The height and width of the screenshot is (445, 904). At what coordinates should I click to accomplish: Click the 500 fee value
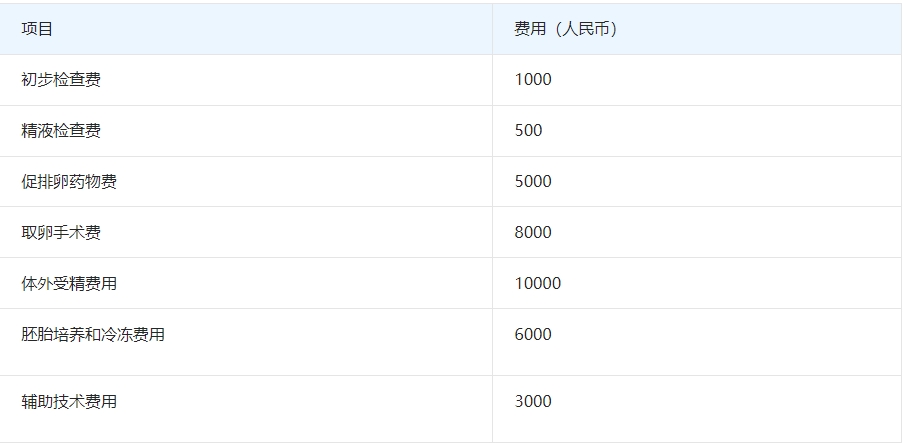(x=528, y=130)
